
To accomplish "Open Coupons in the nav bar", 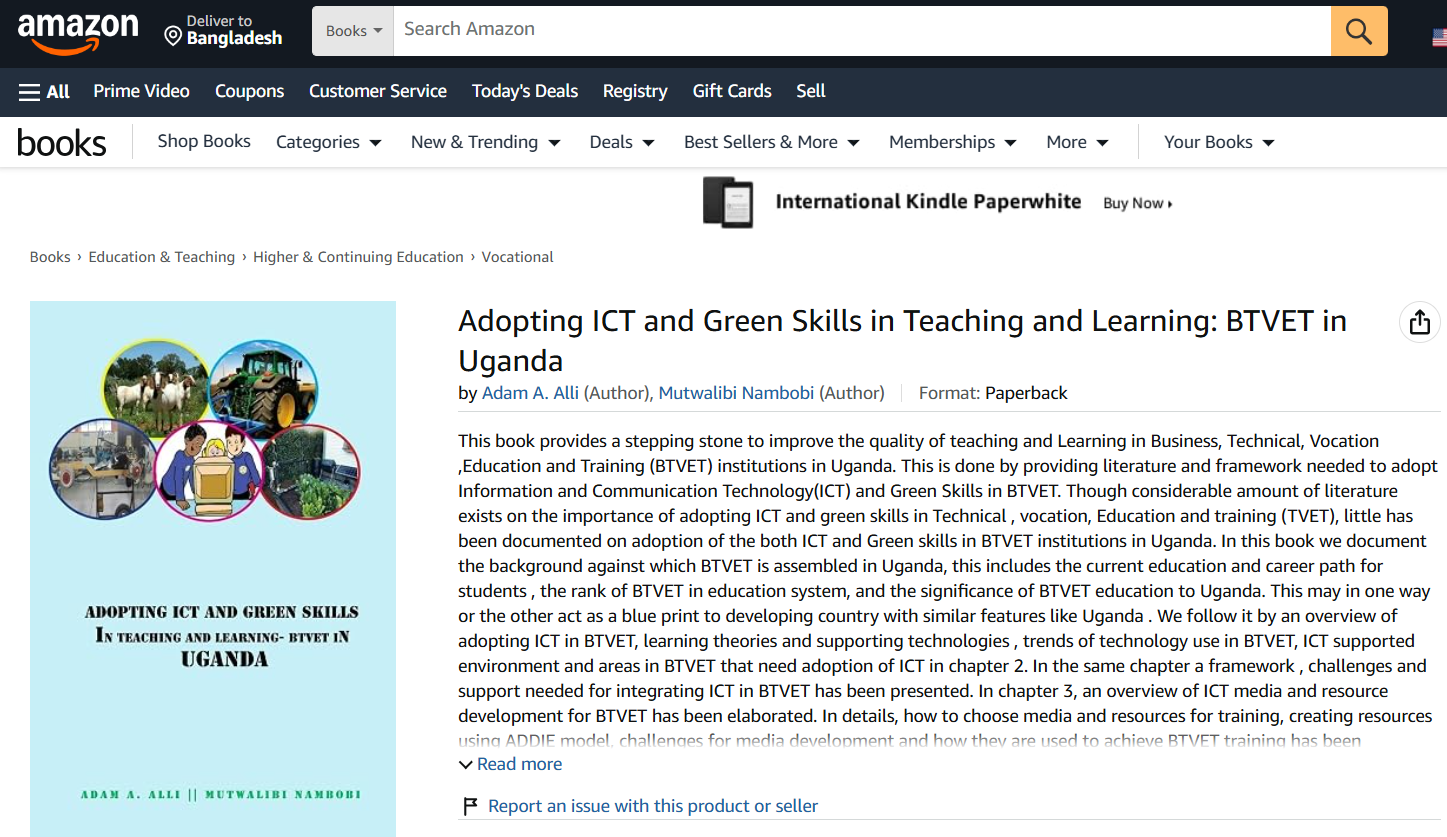I will (x=250, y=91).
